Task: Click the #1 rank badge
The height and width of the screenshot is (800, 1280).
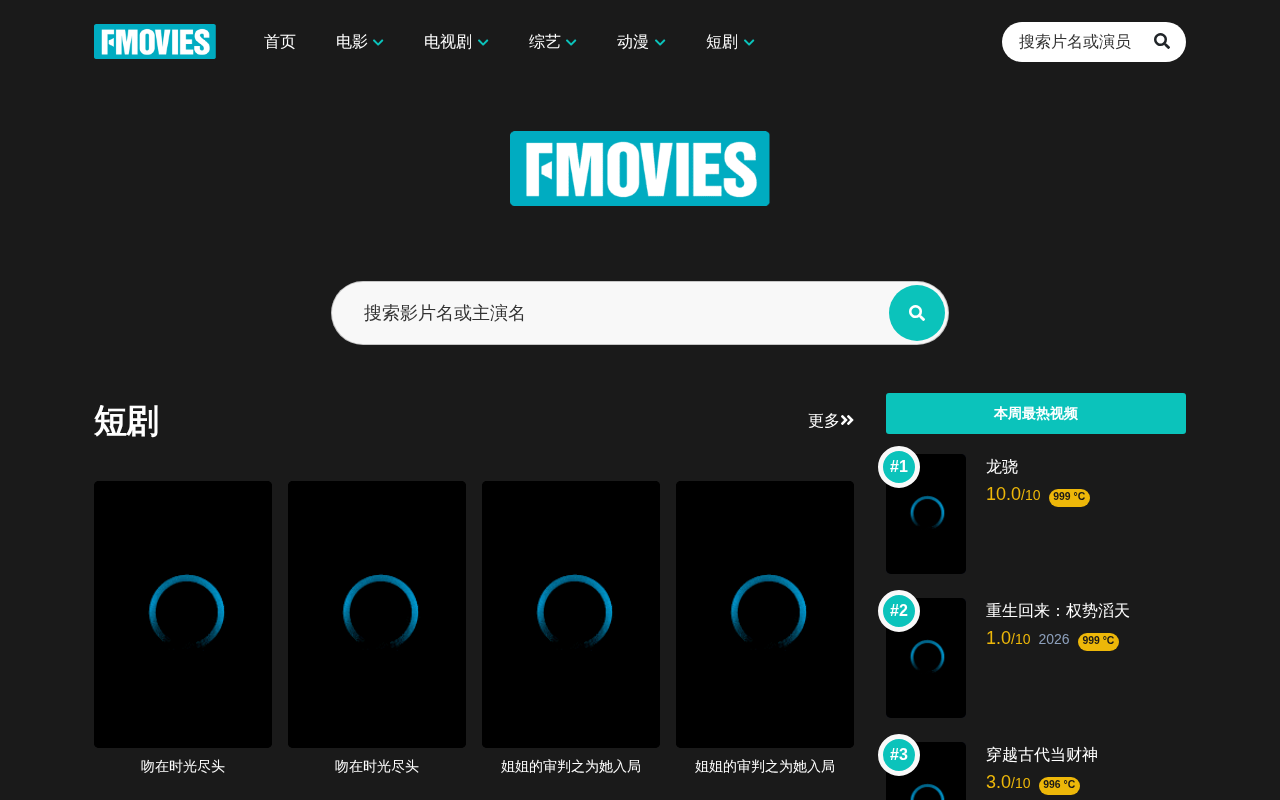Action: [x=899, y=467]
